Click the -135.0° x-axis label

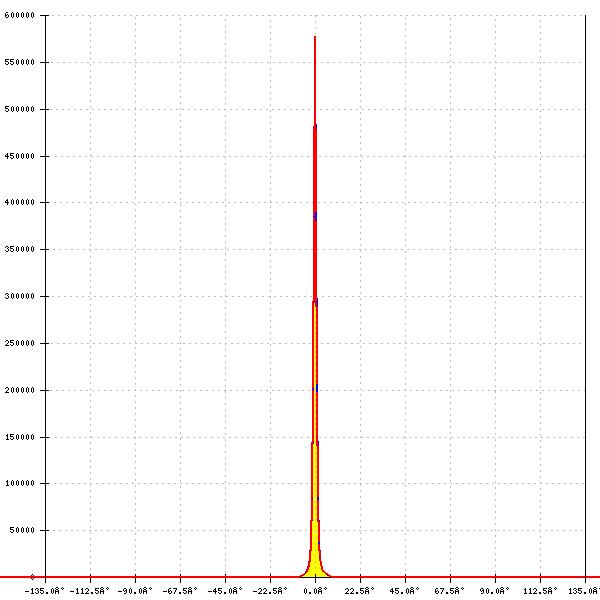click(x=46, y=591)
